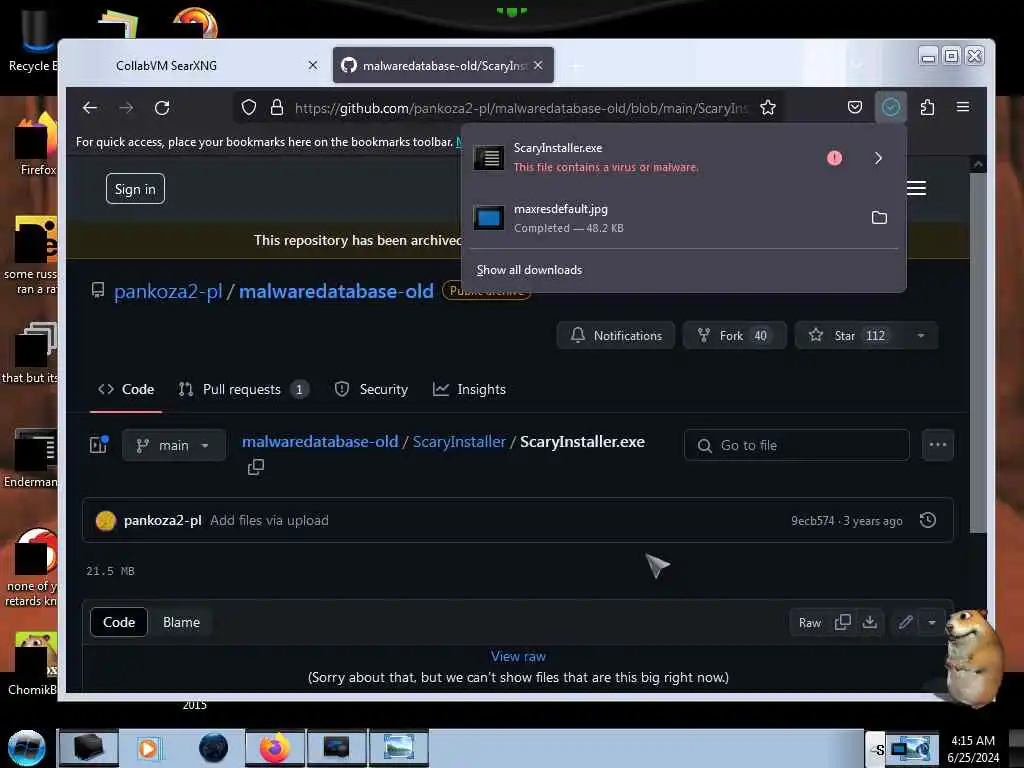The height and width of the screenshot is (768, 1024).
Task: Click the red malware warning indicator
Action: (x=835, y=158)
